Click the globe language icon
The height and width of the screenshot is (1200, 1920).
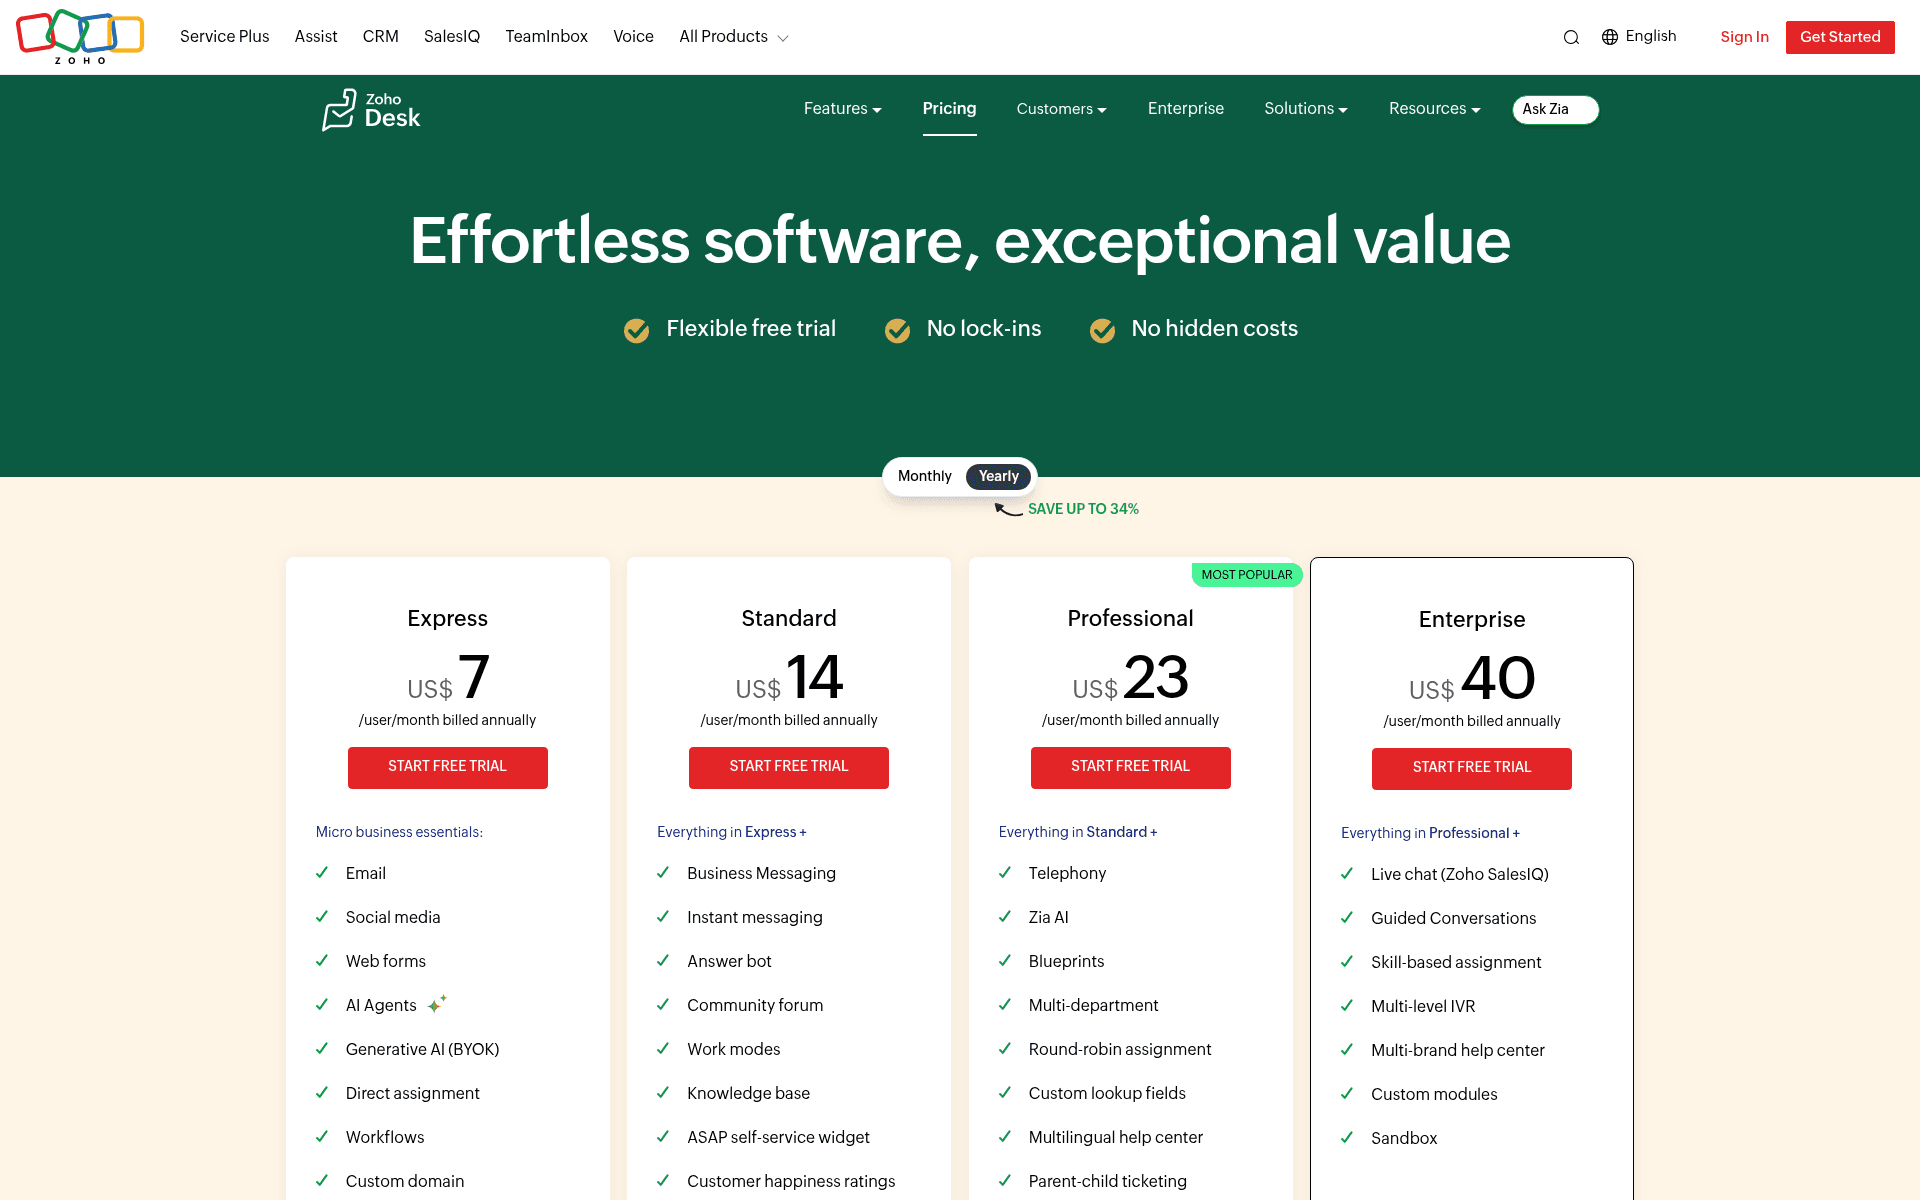[1610, 37]
